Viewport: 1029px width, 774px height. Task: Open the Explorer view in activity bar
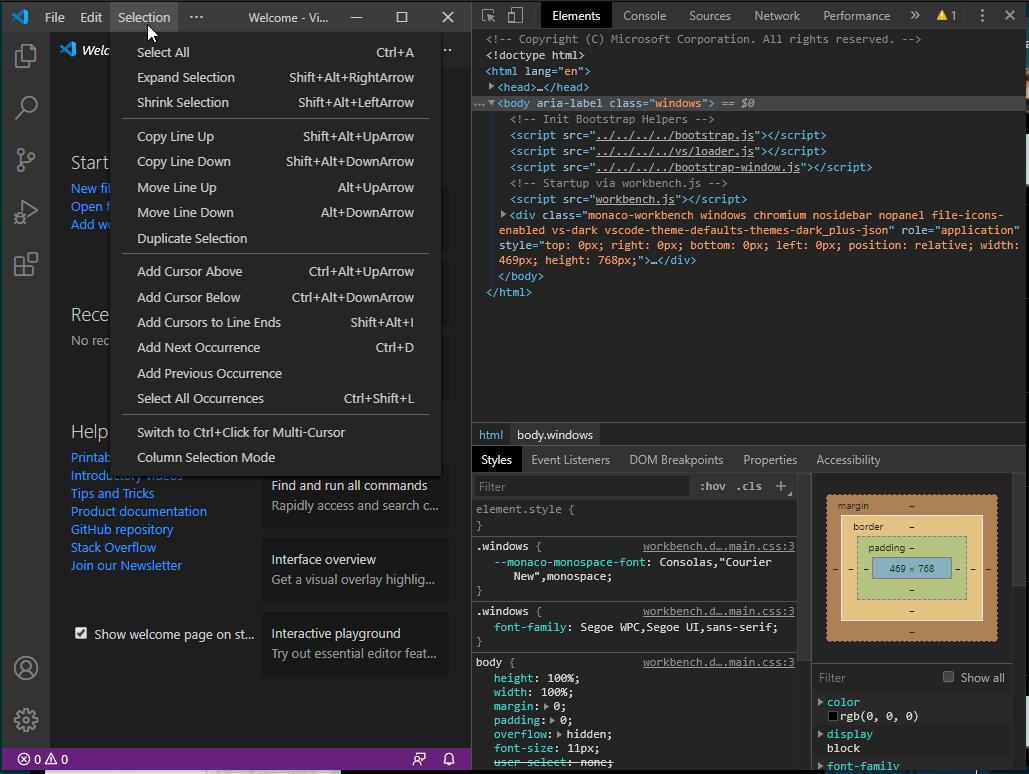click(26, 56)
